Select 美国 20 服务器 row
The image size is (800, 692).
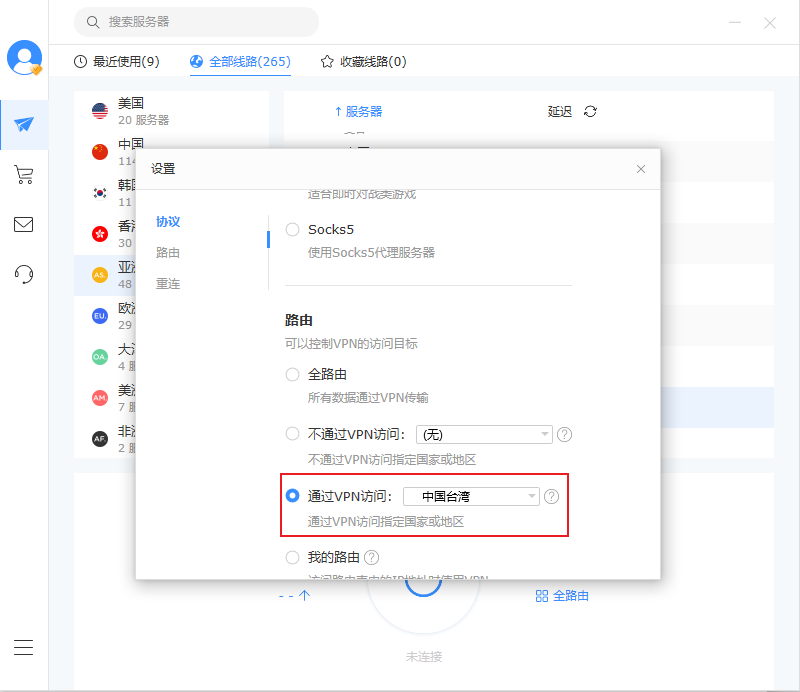[x=171, y=111]
